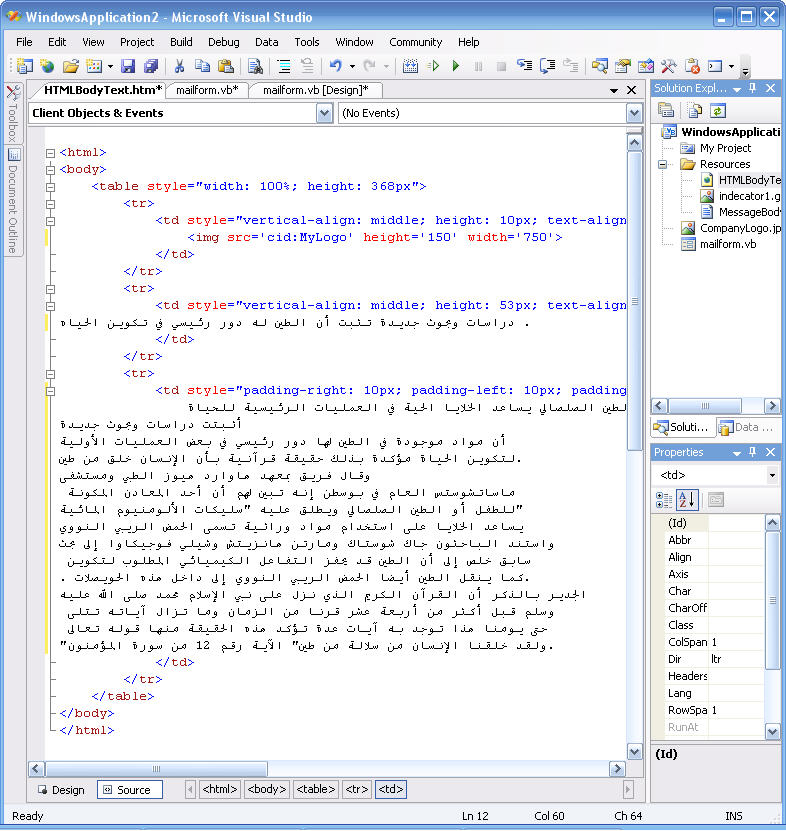Open the (No Events) dropdown
Viewport: 786px width, 831px height.
point(634,114)
